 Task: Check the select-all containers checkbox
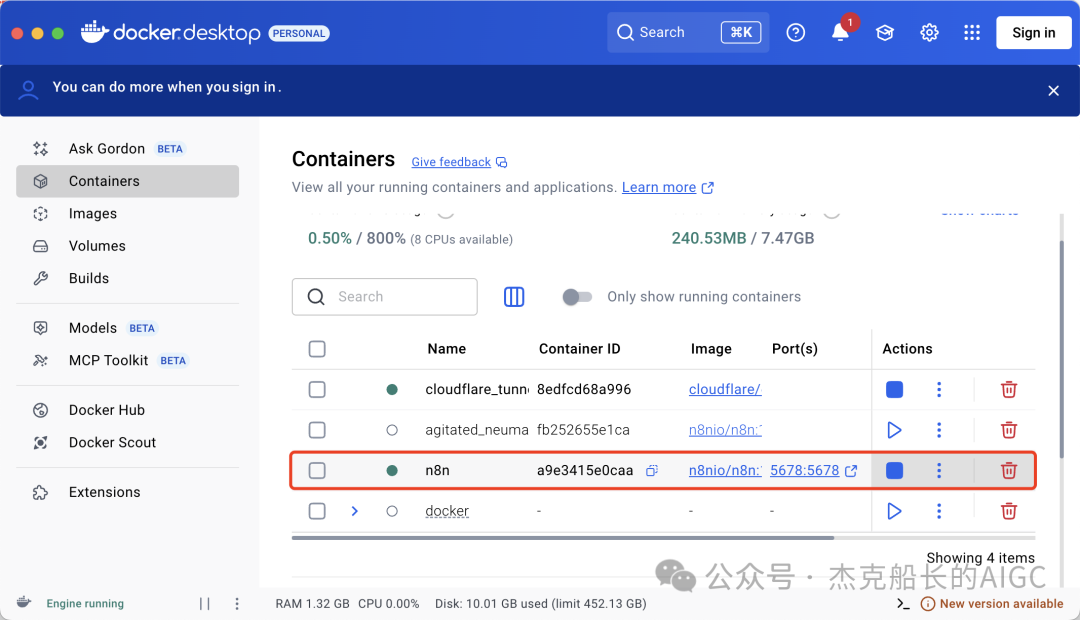tap(317, 349)
